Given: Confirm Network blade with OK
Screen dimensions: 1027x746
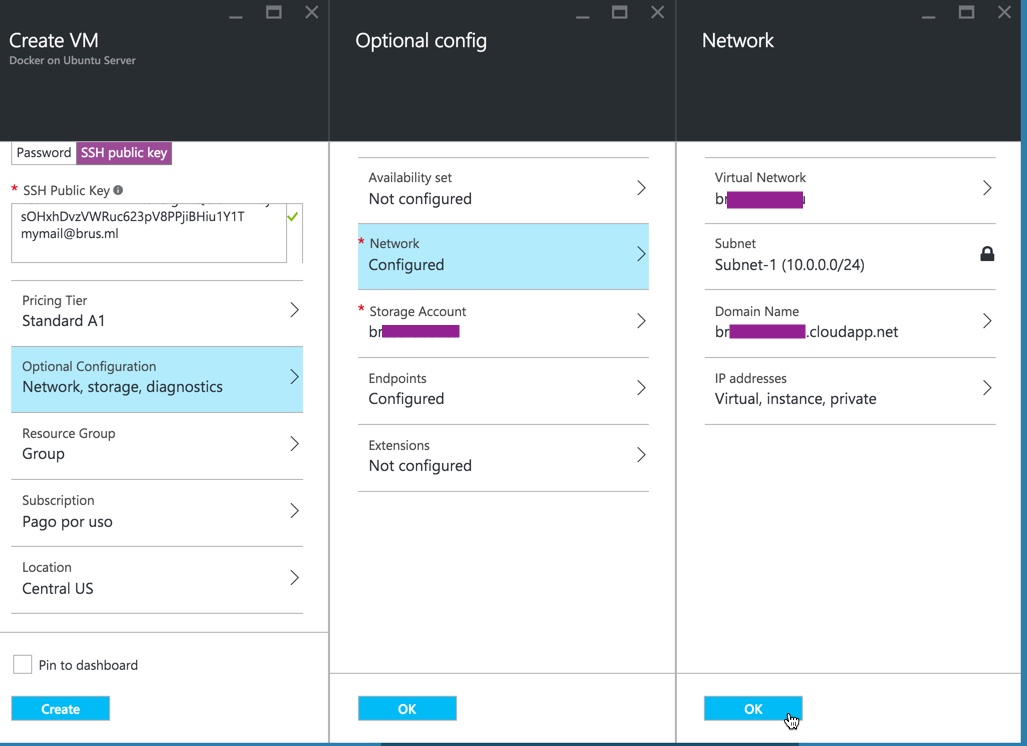Looking at the screenshot, I should point(753,709).
